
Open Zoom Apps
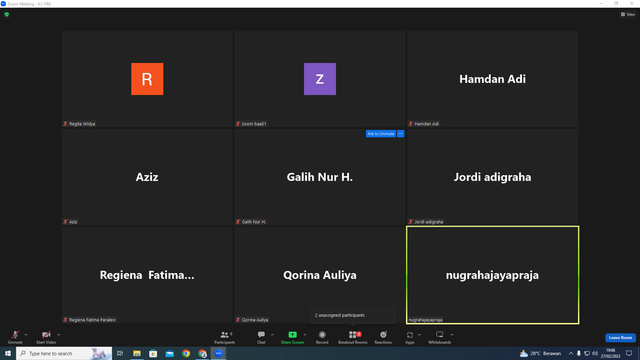[410, 337]
